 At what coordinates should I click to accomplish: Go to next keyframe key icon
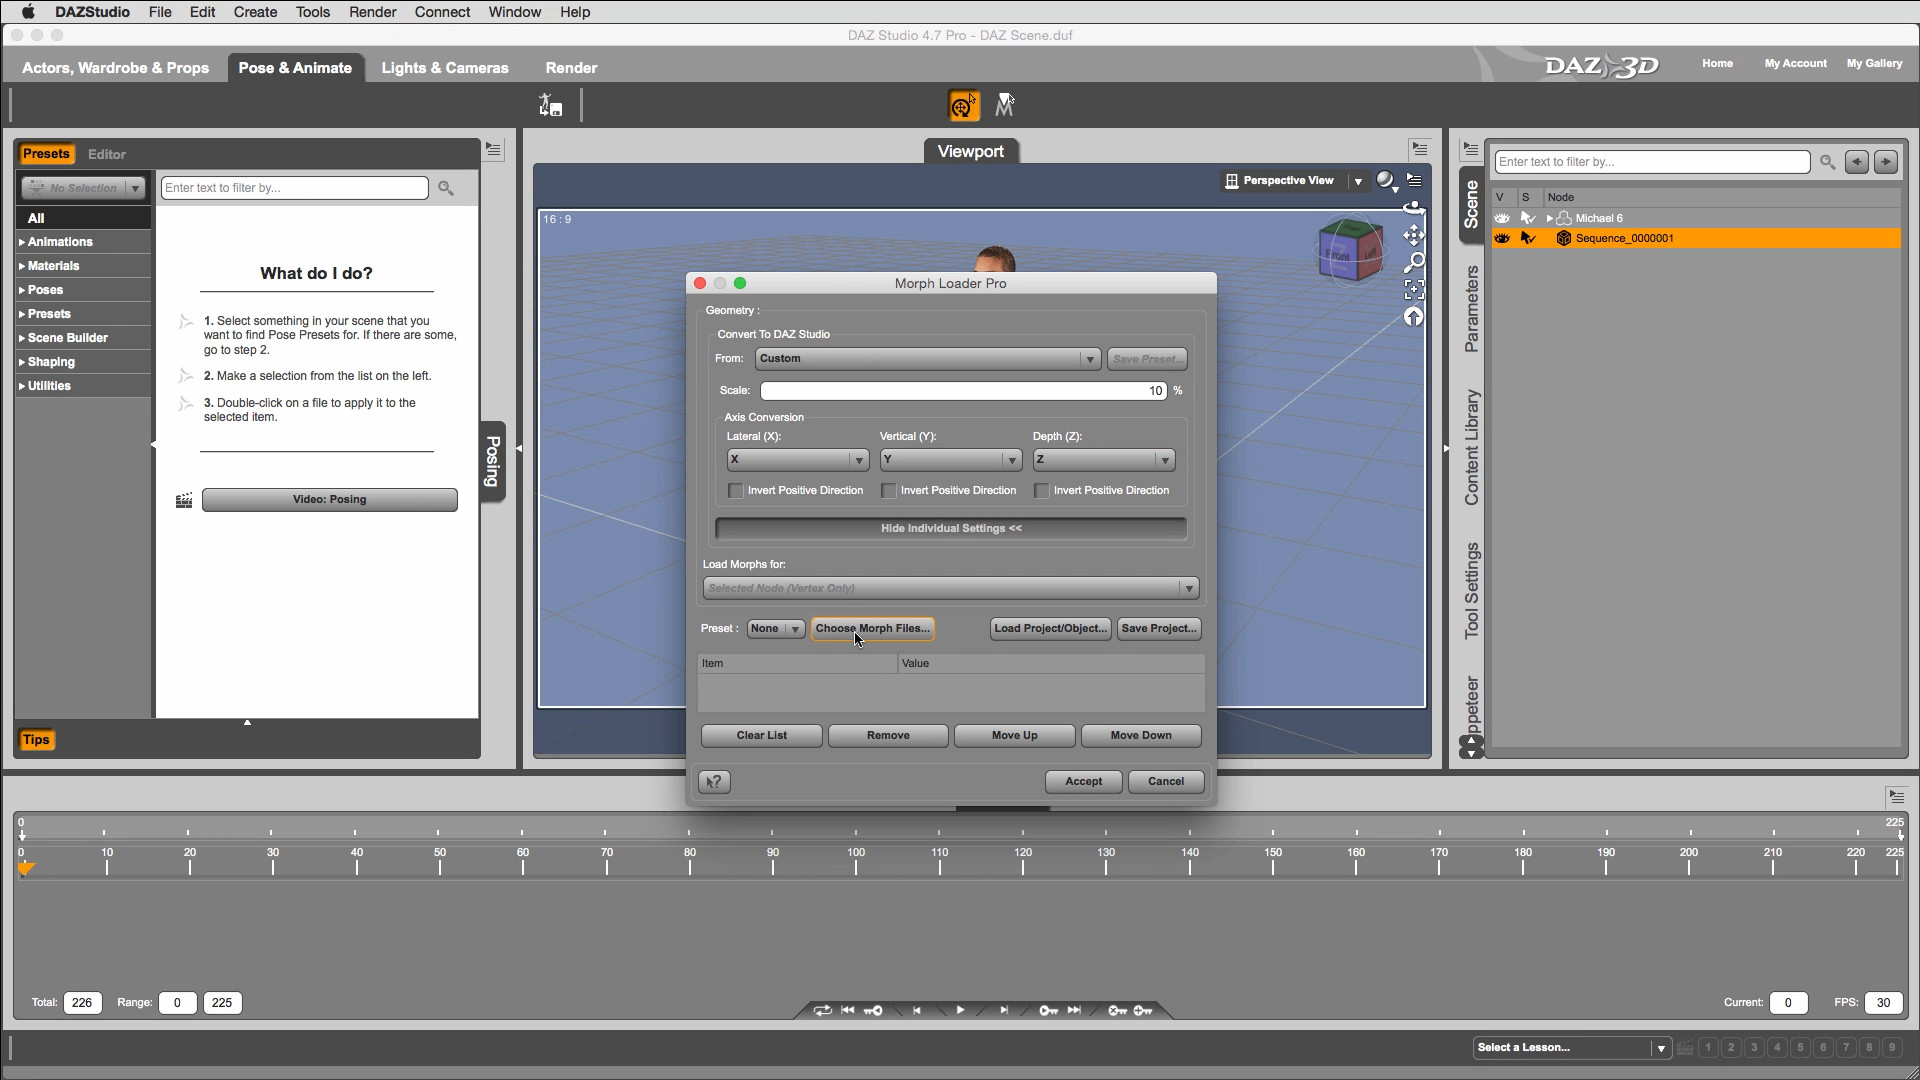coord(1048,1010)
